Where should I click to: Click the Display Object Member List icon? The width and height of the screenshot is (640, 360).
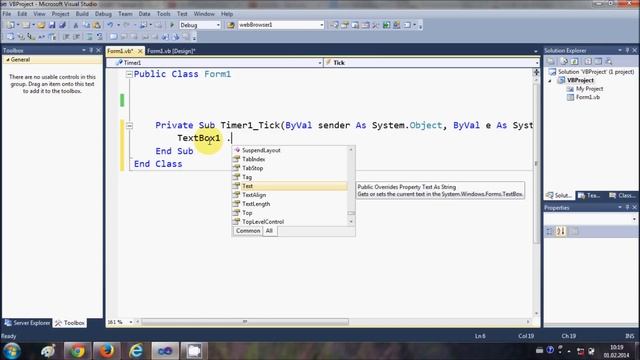coord(10,37)
